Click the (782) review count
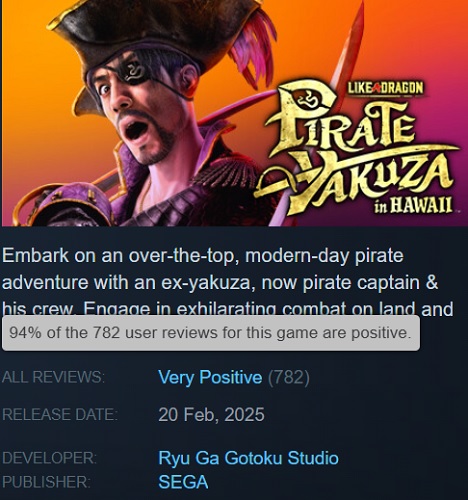Viewport: 468px width, 500px height. tap(289, 377)
